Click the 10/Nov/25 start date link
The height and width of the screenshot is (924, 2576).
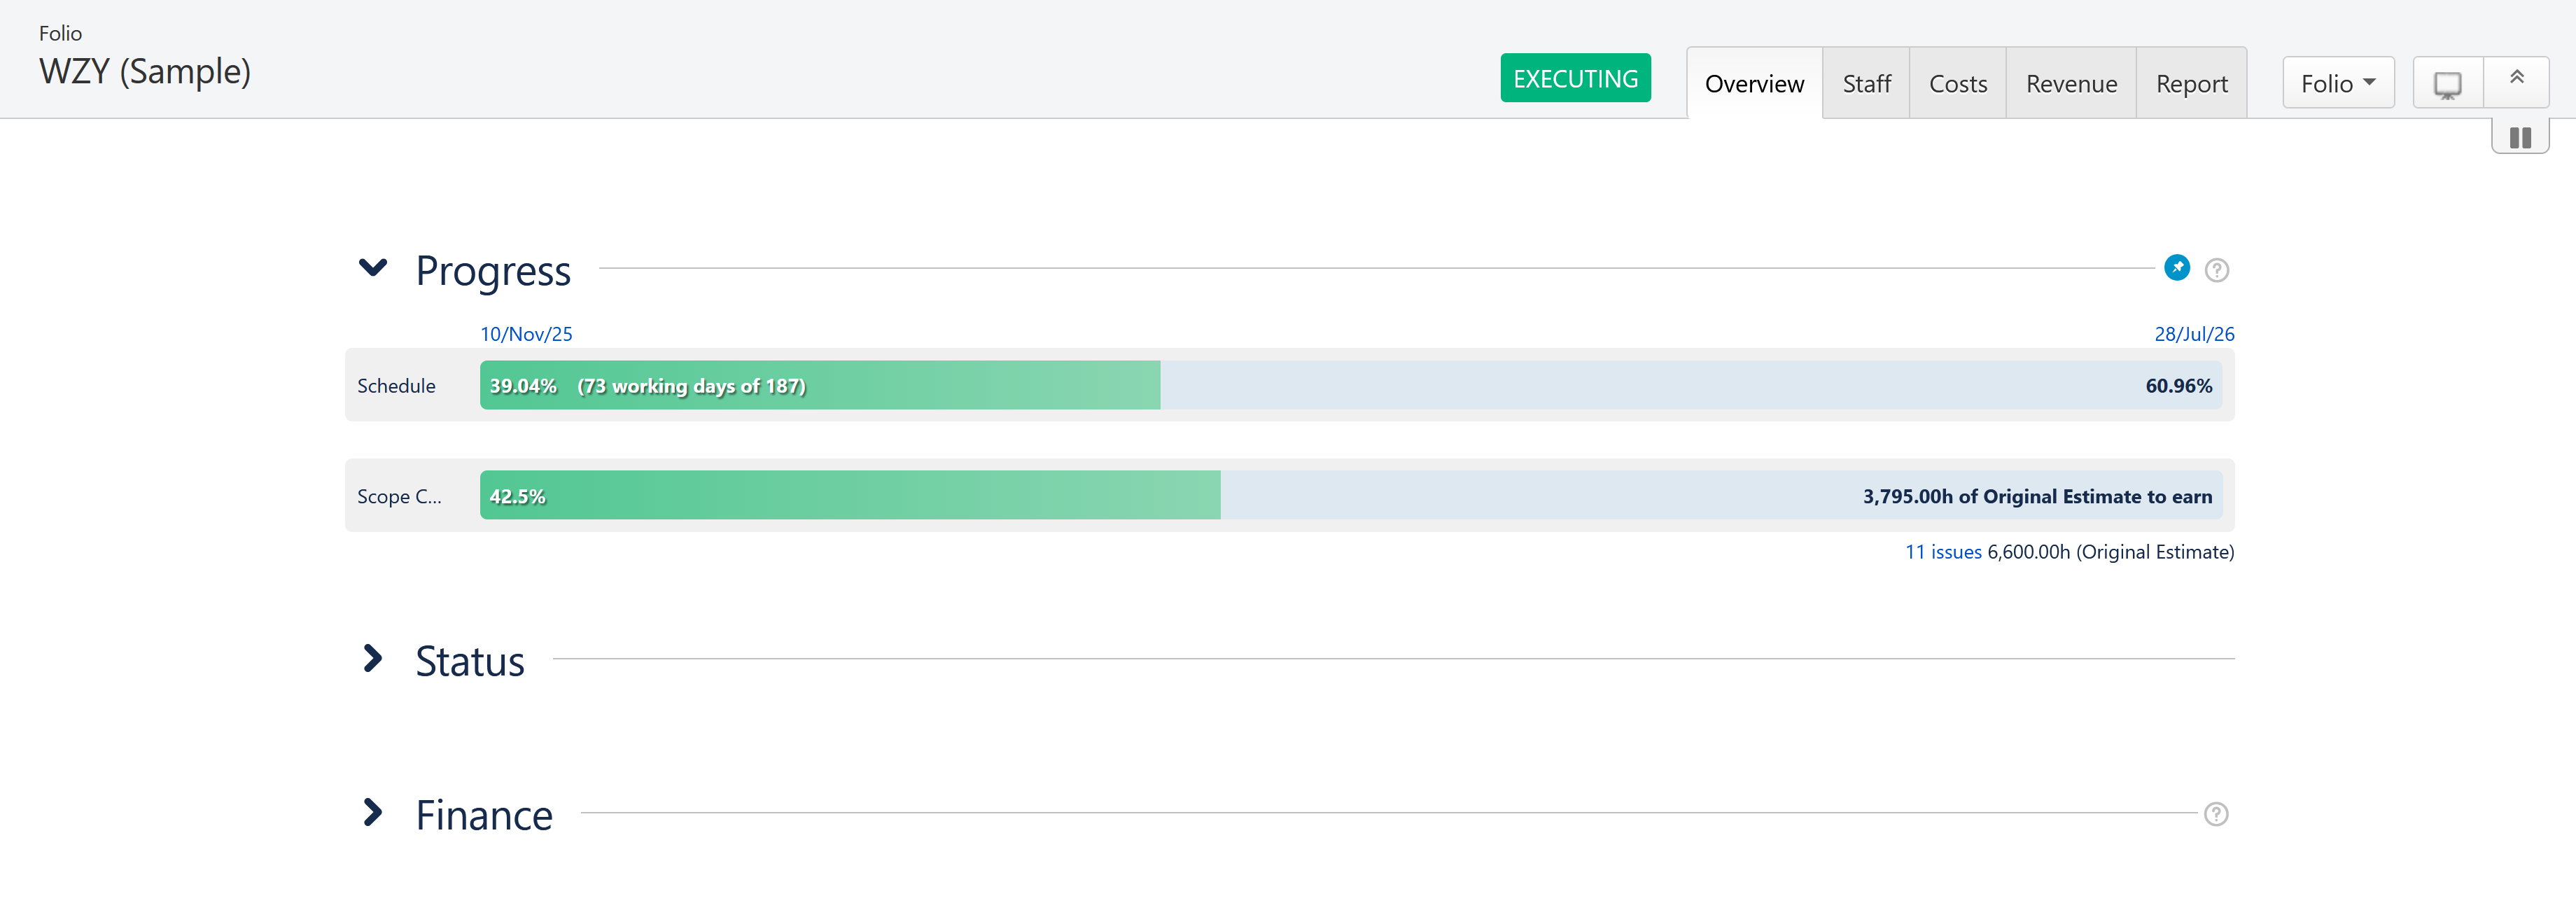pos(526,334)
